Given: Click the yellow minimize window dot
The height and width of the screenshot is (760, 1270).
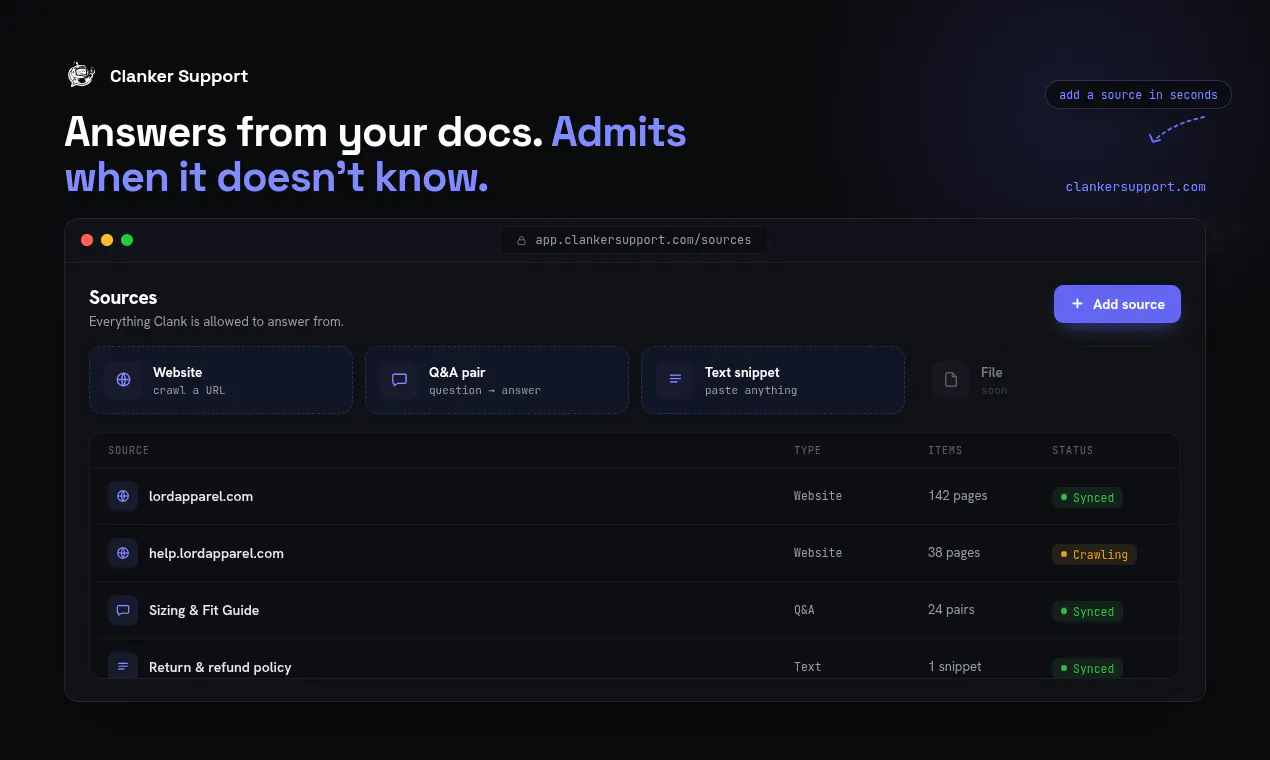Looking at the screenshot, I should click(107, 240).
